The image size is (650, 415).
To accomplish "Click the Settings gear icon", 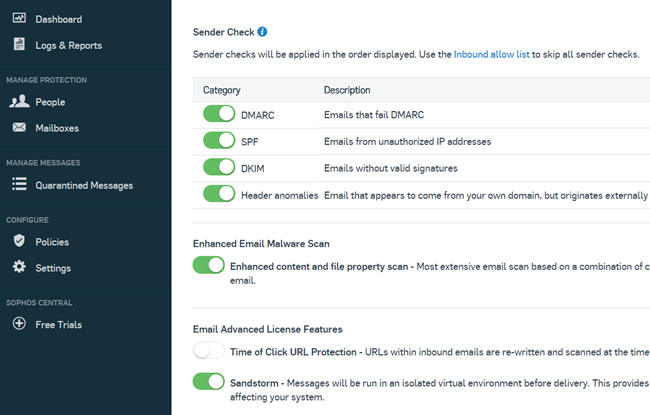I will coord(18,268).
